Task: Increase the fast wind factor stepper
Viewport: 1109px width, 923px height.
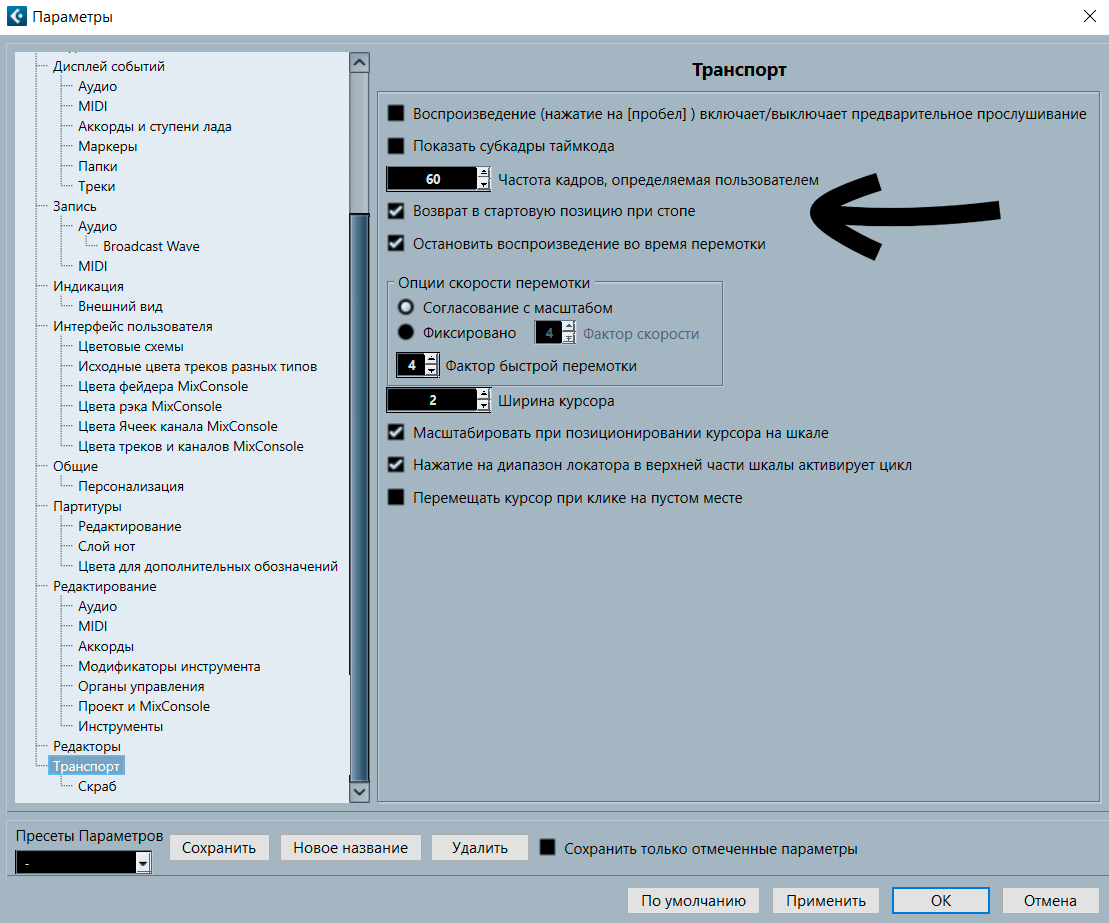Action: [432, 360]
